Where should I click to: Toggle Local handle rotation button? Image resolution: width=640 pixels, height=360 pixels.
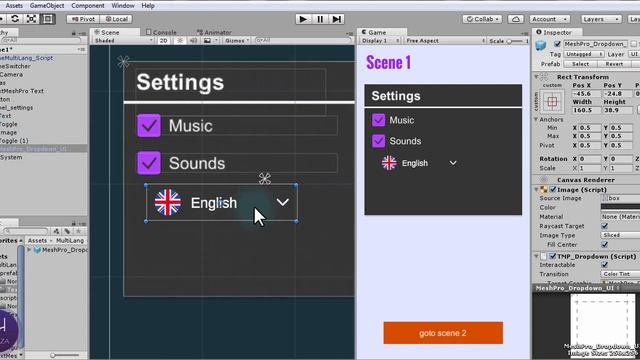[117, 19]
